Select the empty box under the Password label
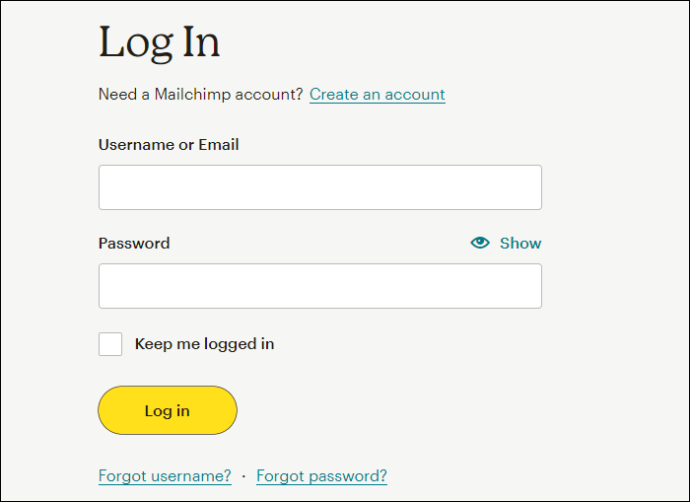Screen dimensions: 690x502 click(320, 286)
